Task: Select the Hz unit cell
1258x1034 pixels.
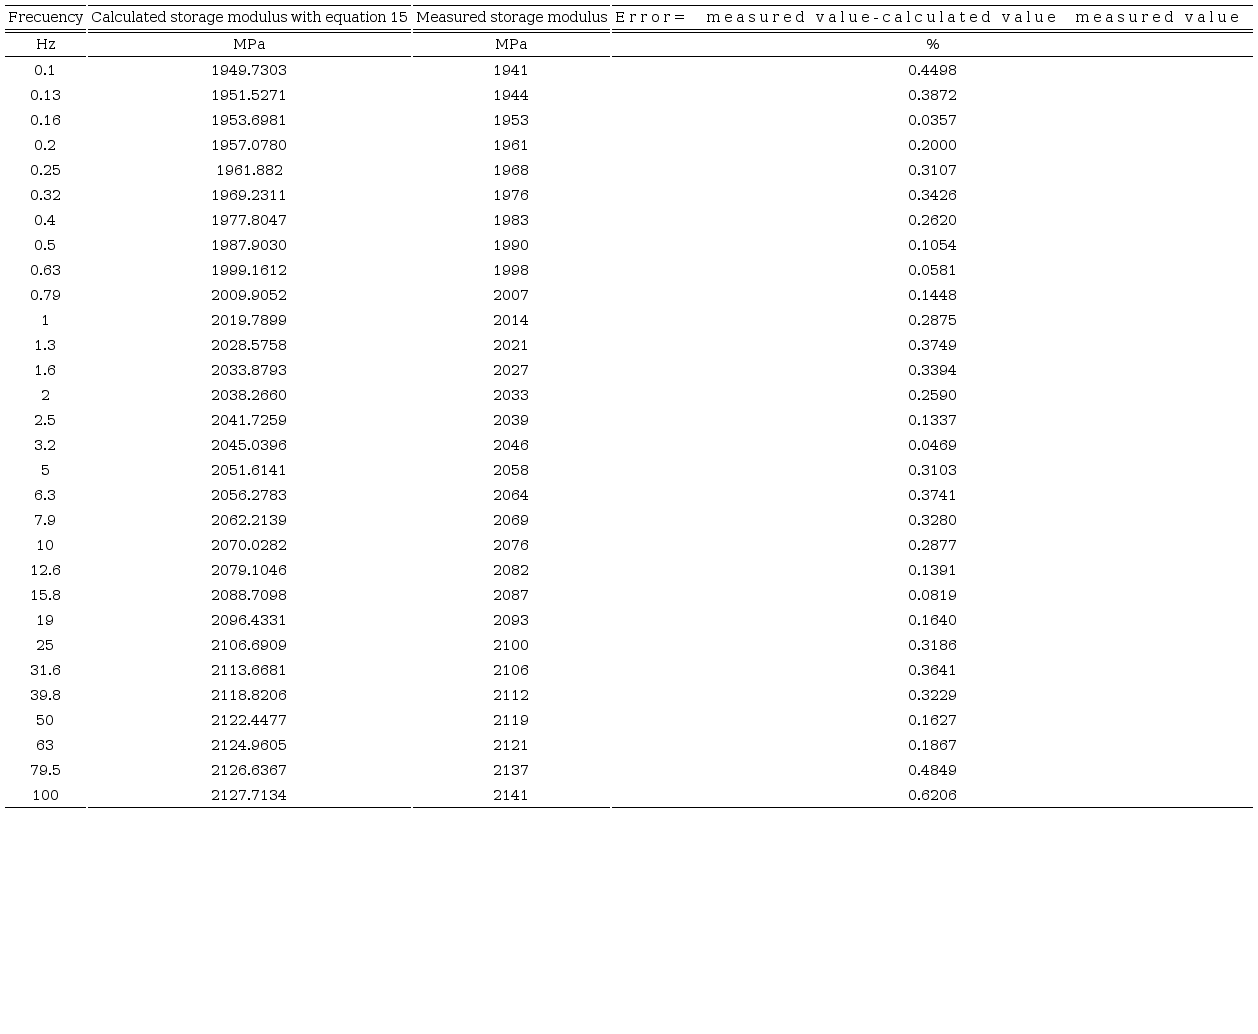Action: coord(45,44)
